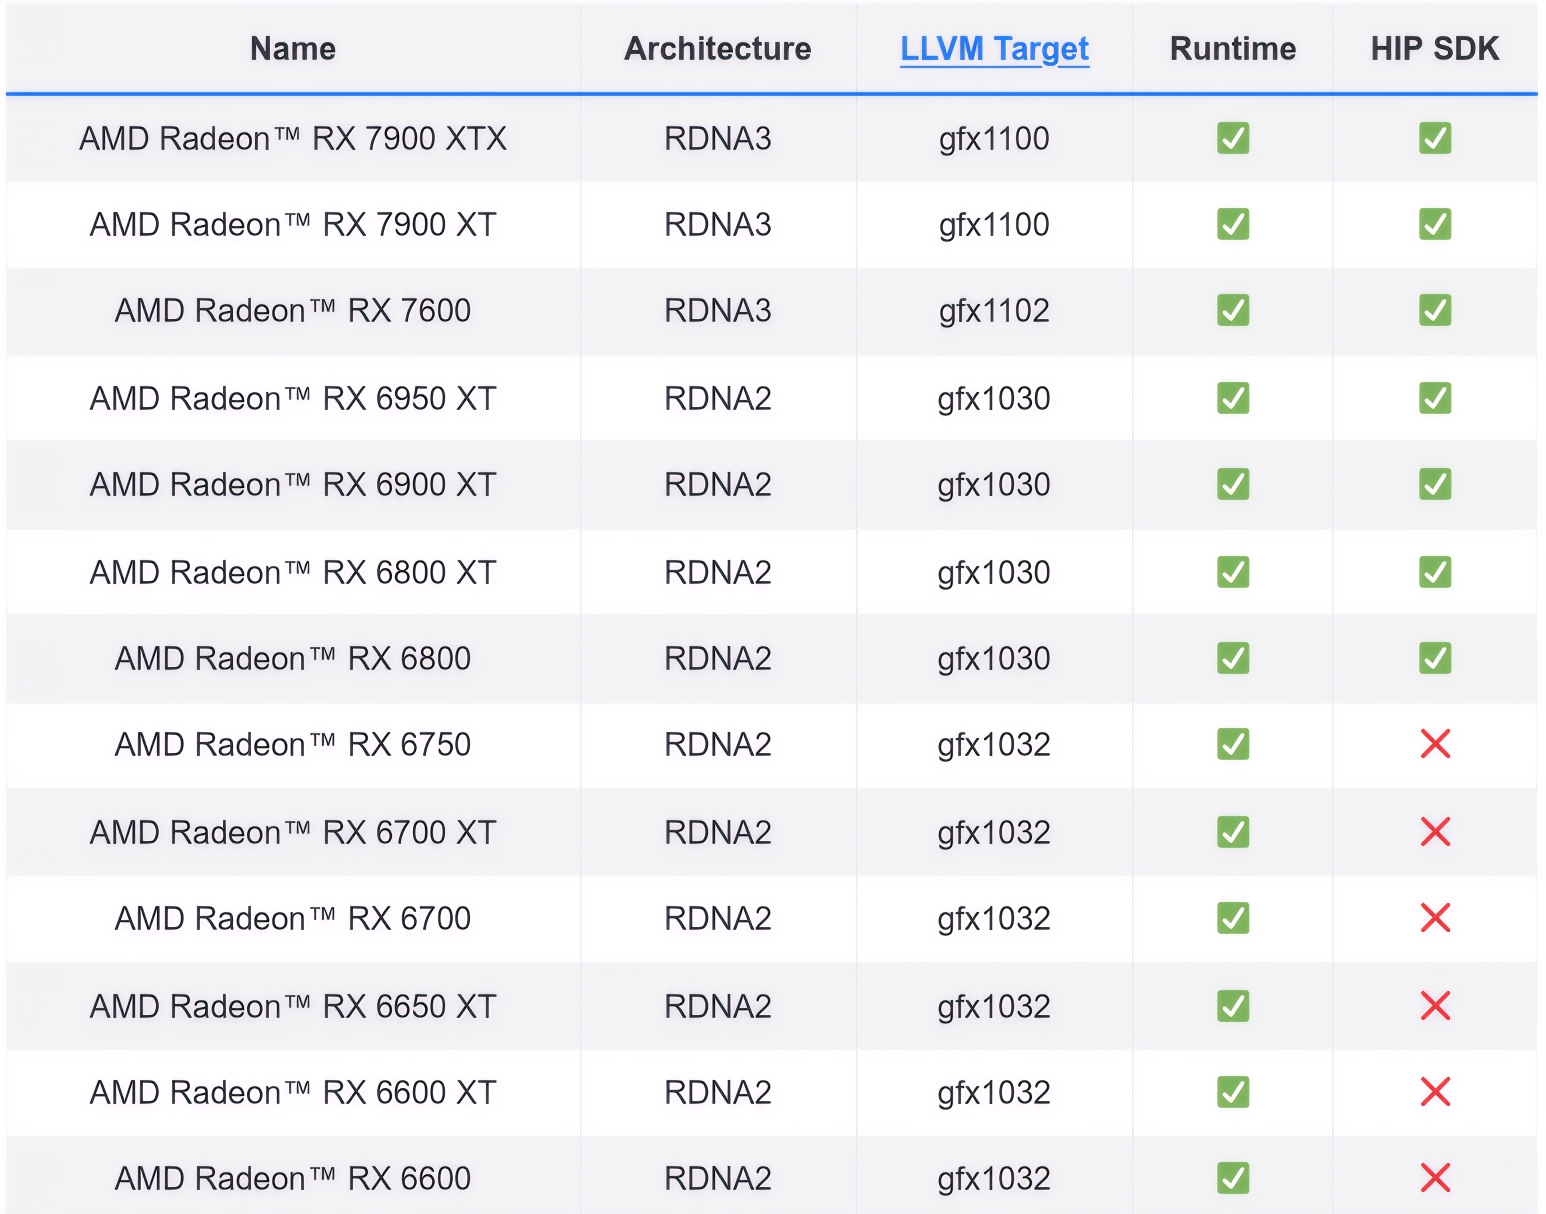The width and height of the screenshot is (1546, 1214).
Task: Click the Runtime checkmark for RX 6900 XT
Action: [x=1233, y=484]
